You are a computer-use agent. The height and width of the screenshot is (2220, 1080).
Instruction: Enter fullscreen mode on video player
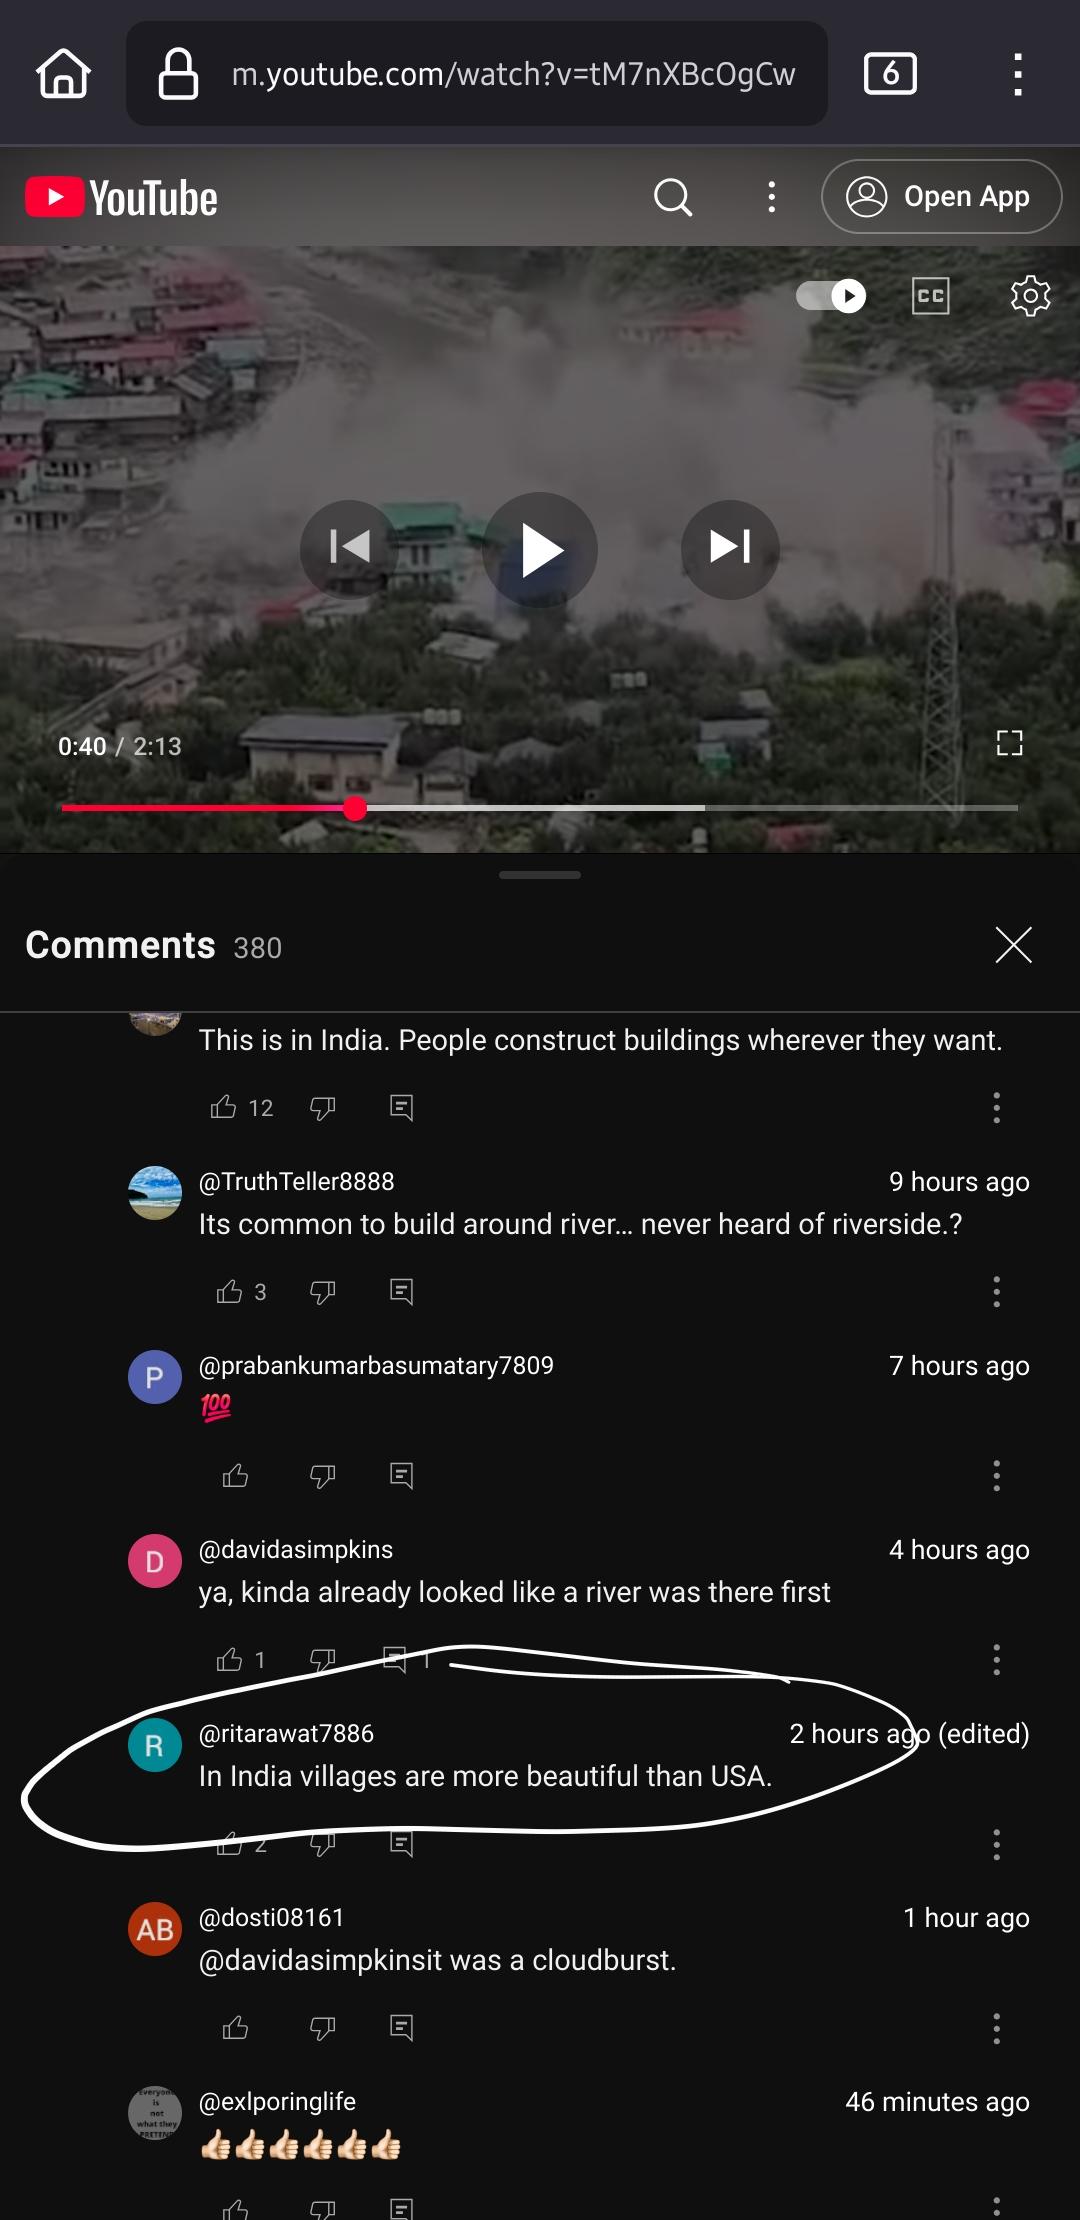point(1010,743)
